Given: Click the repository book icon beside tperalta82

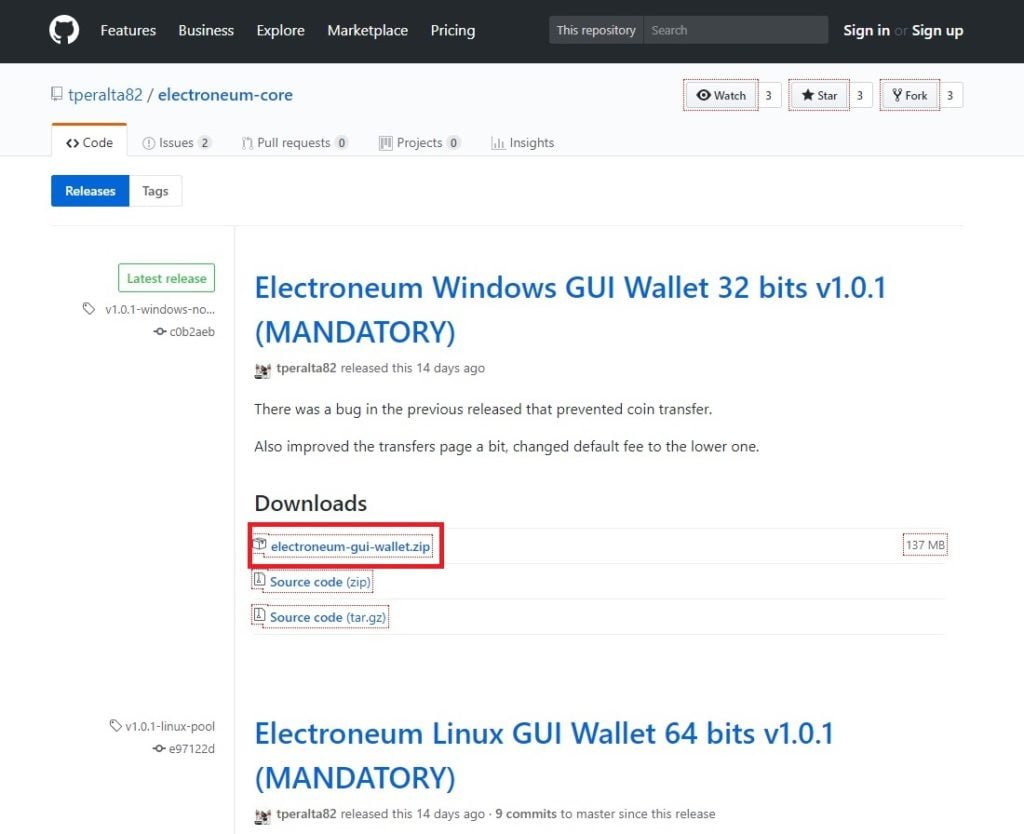Looking at the screenshot, I should pyautogui.click(x=57, y=94).
